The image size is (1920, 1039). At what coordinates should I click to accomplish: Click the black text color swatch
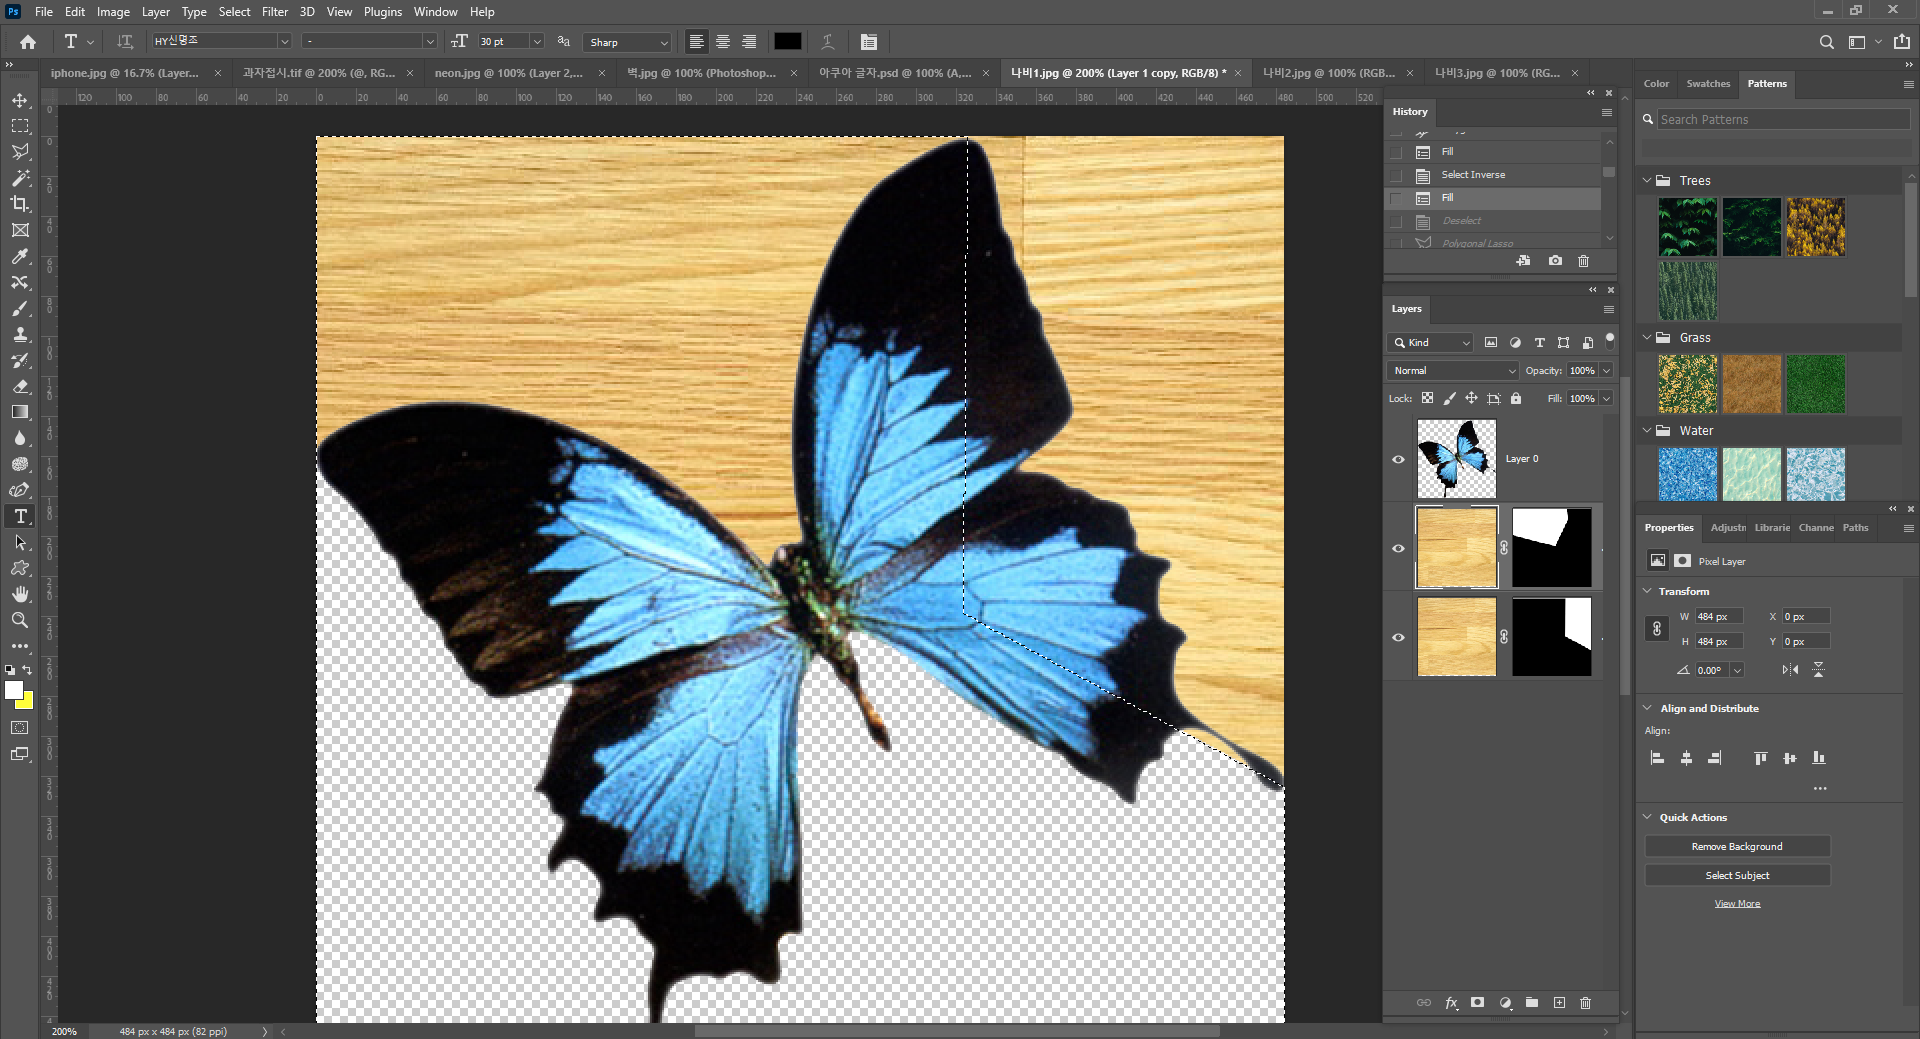(x=788, y=42)
